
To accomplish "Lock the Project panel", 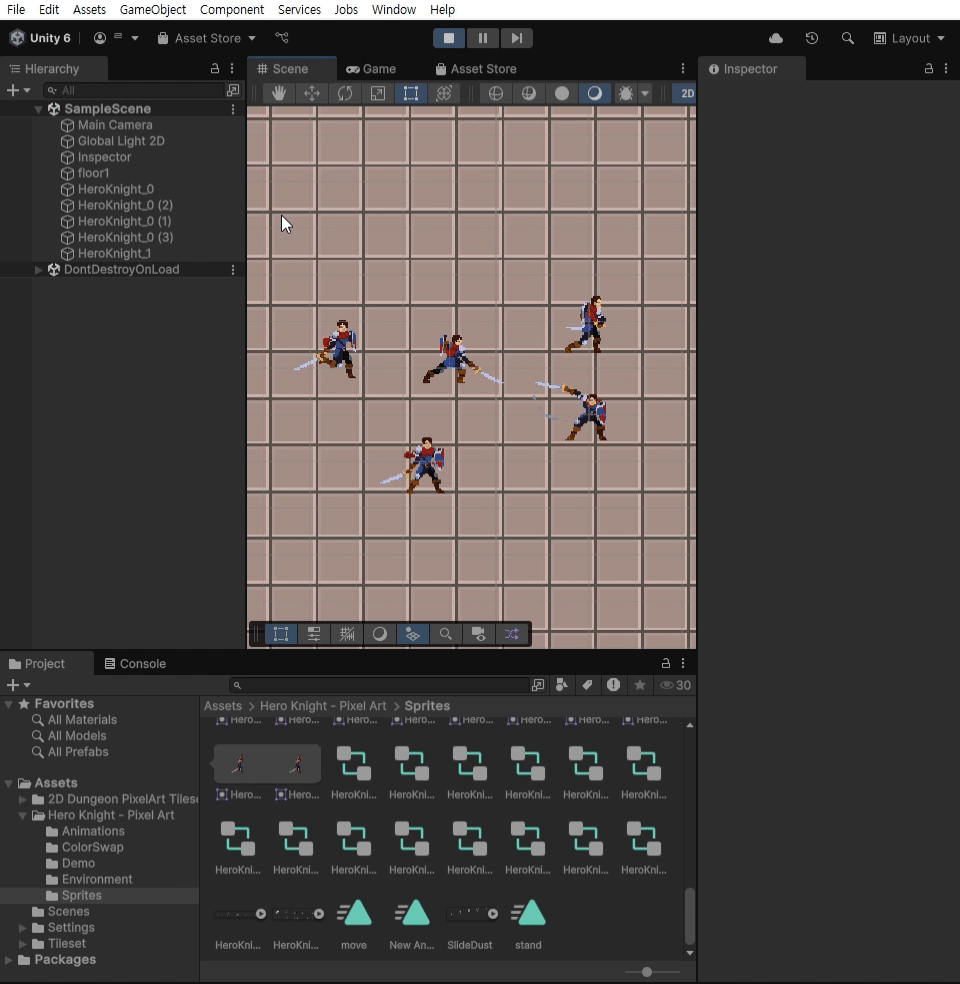I will [666, 663].
